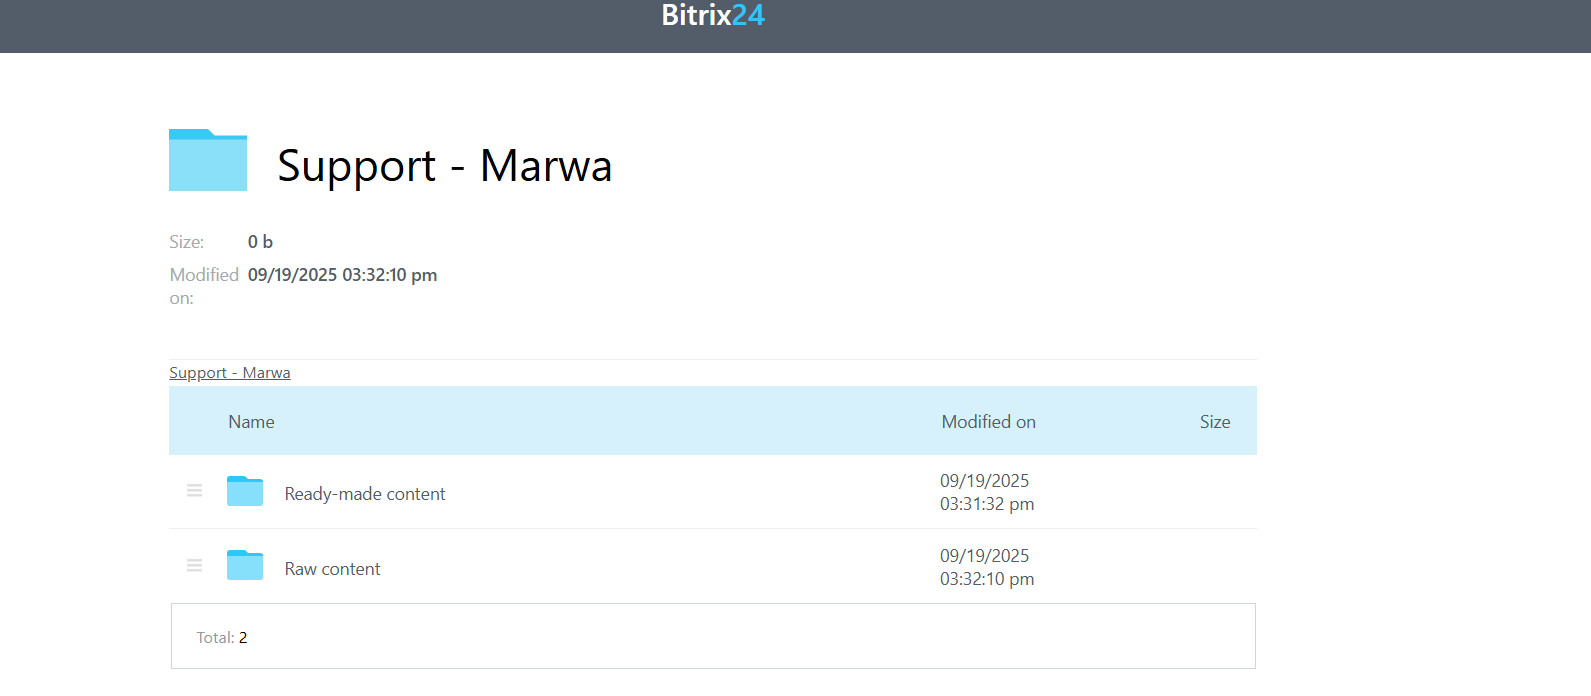Open the Ready-made content folder name

point(365,494)
